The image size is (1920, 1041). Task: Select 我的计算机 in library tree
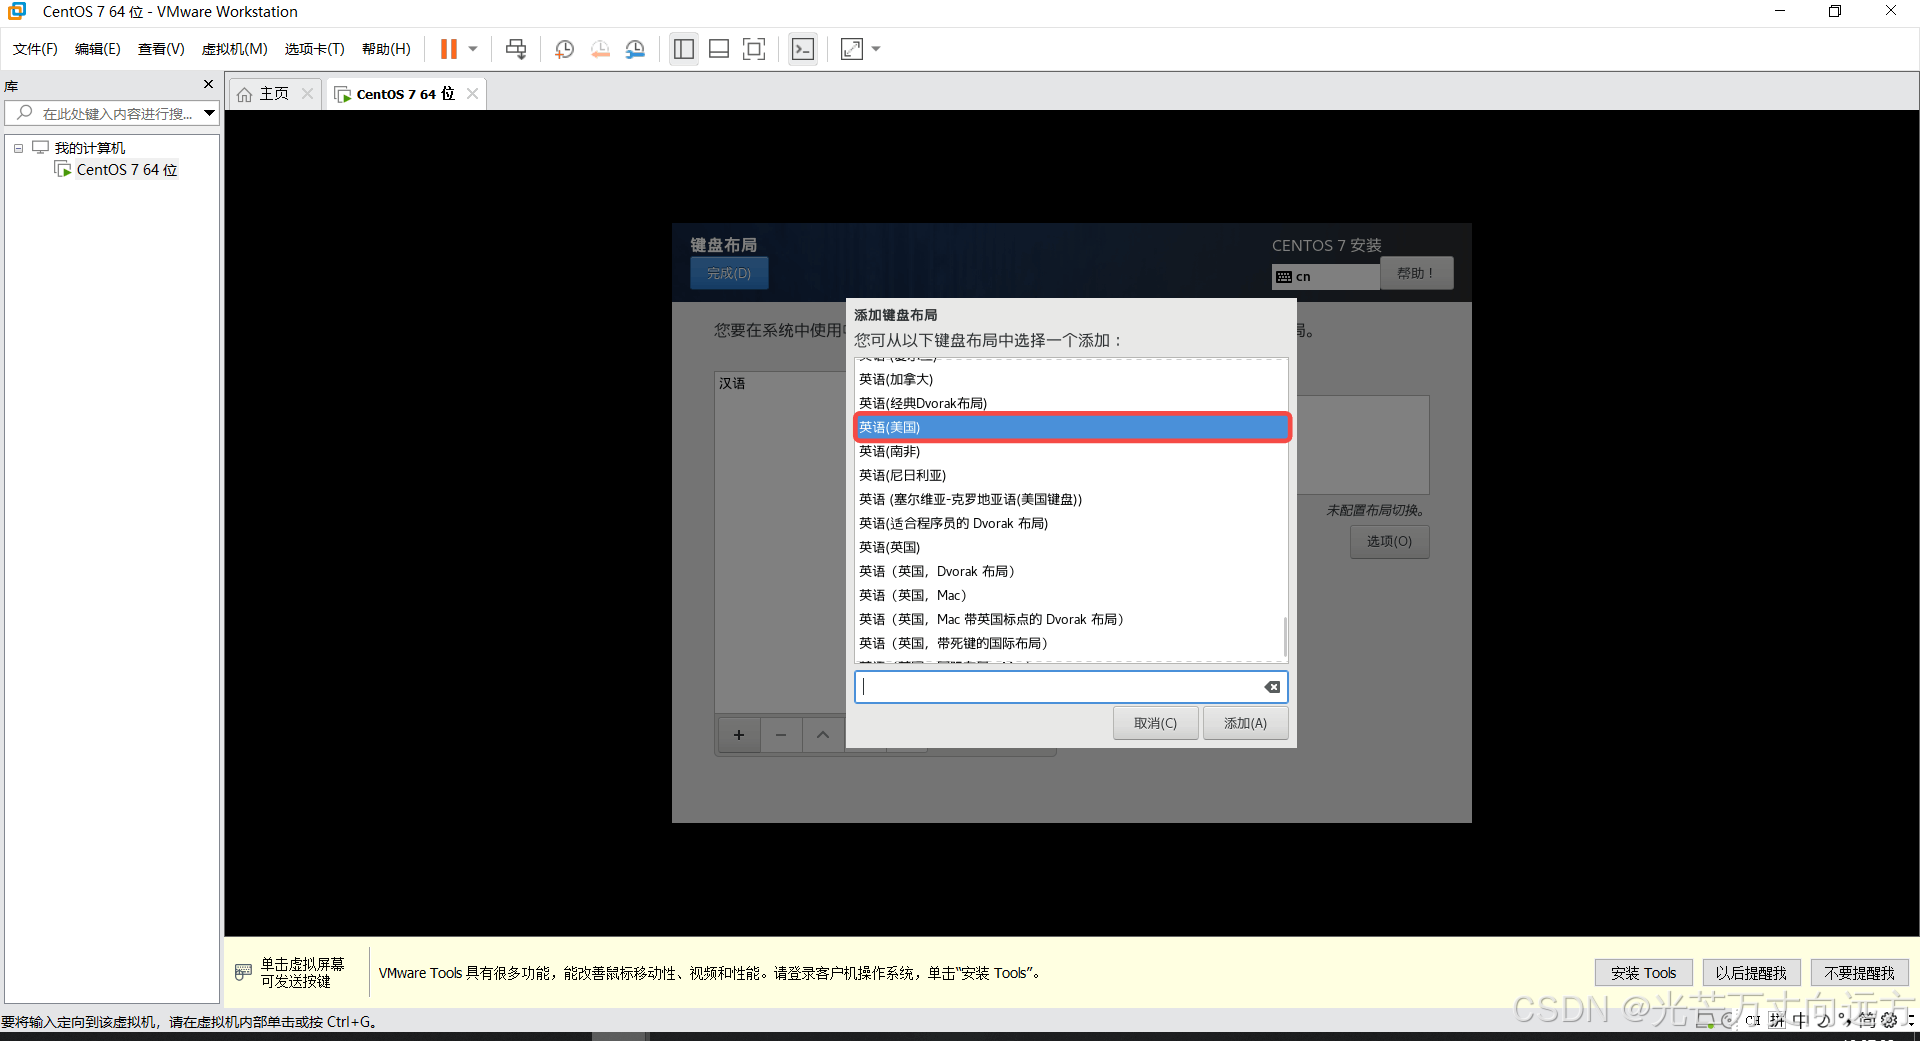(x=89, y=148)
